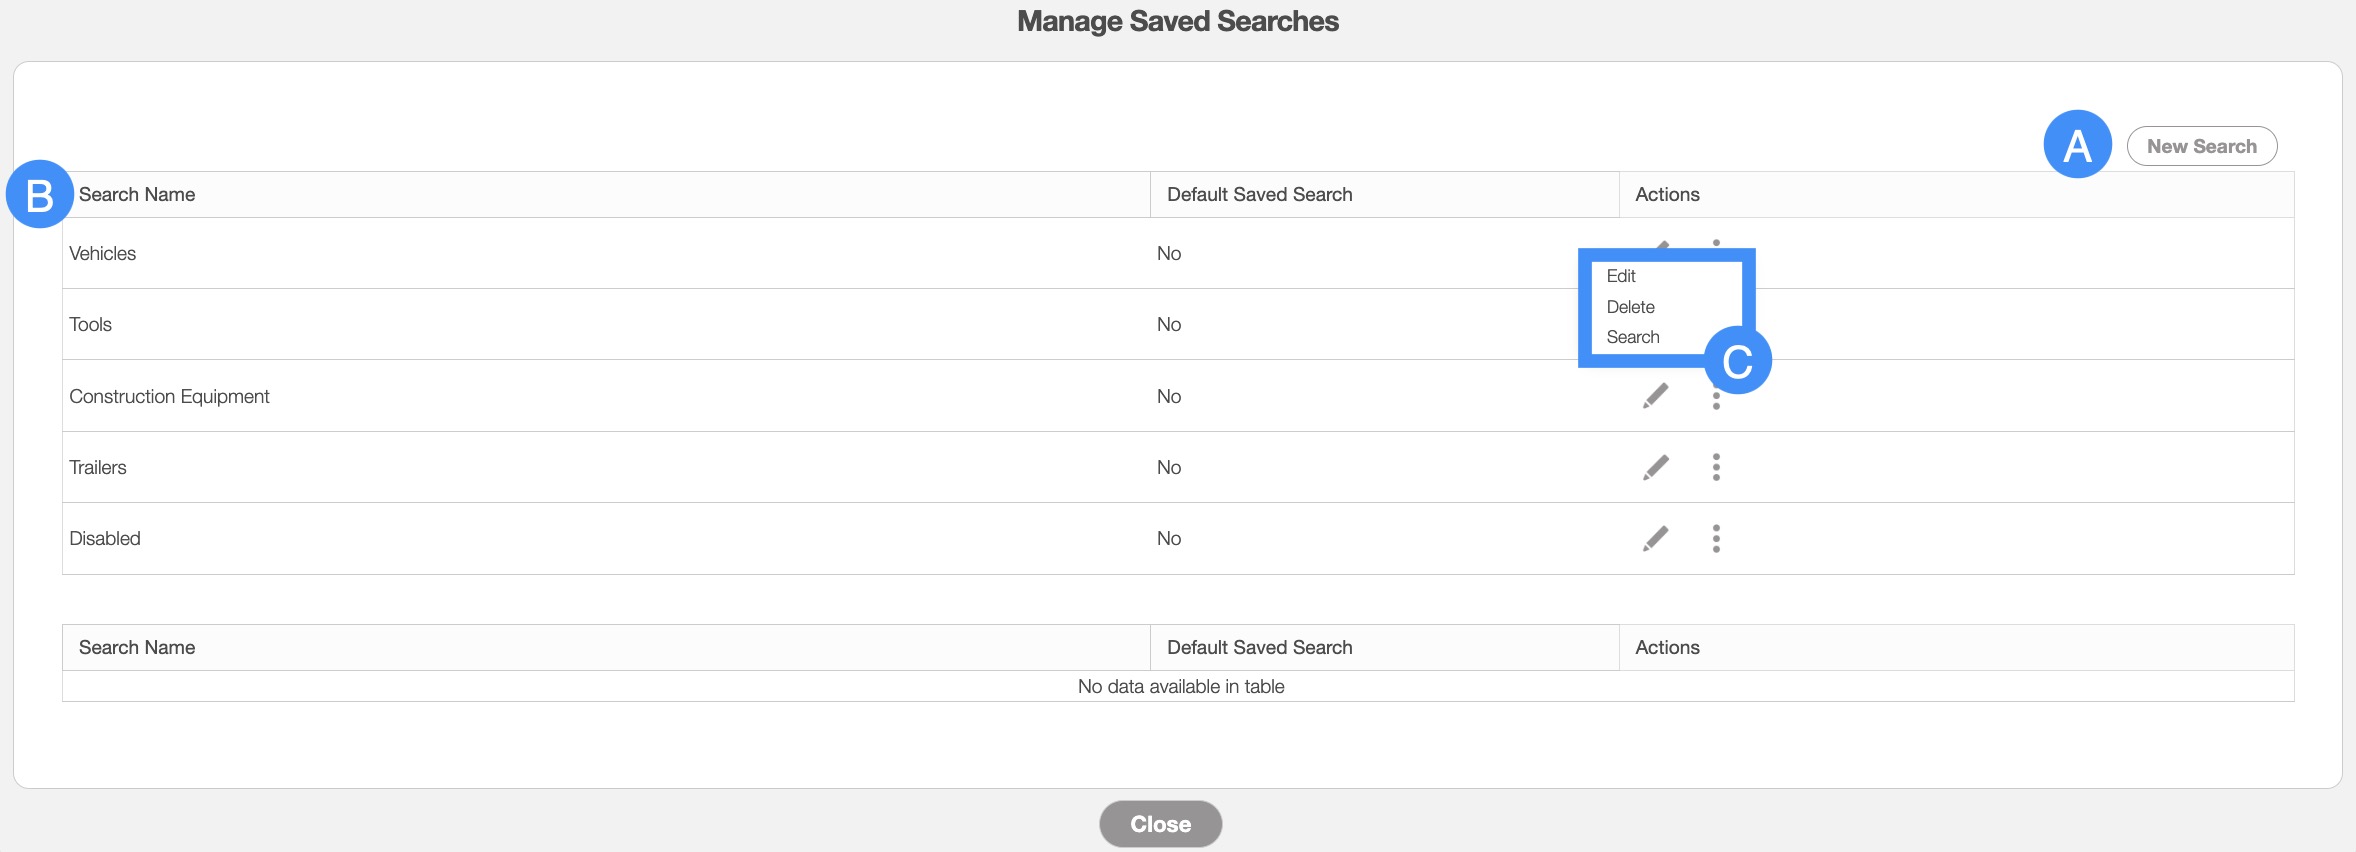Open the three-dot menu for Trailers
The height and width of the screenshot is (852, 2356).
[1716, 467]
